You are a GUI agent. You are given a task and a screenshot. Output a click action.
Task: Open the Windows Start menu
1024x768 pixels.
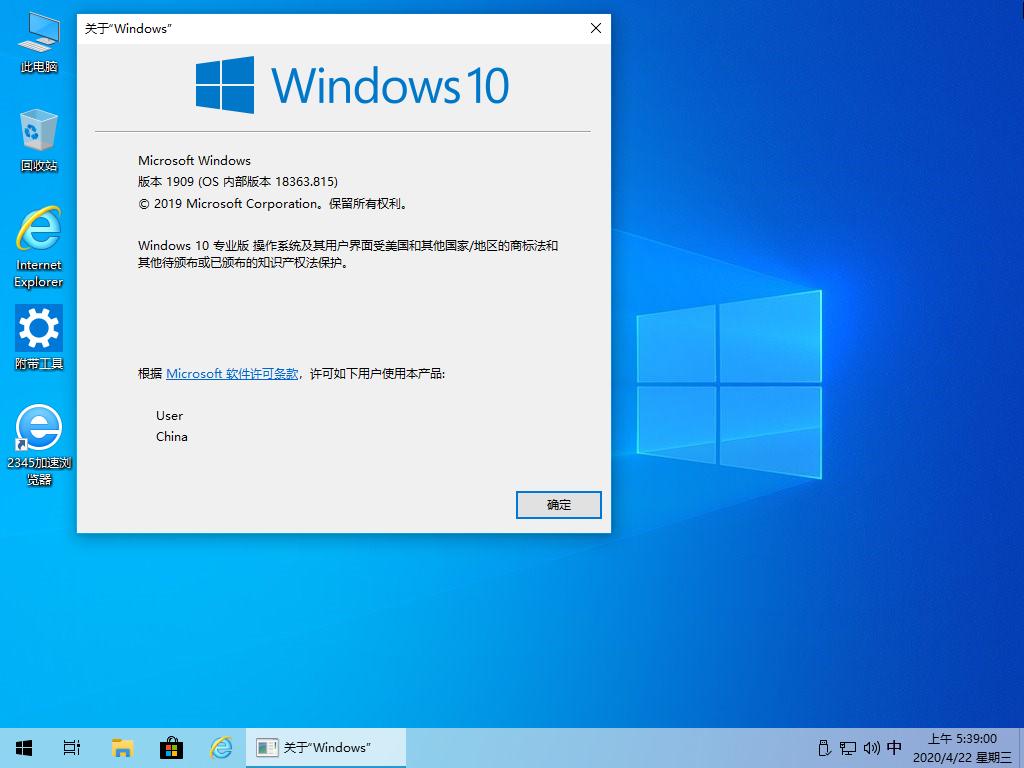click(x=24, y=748)
